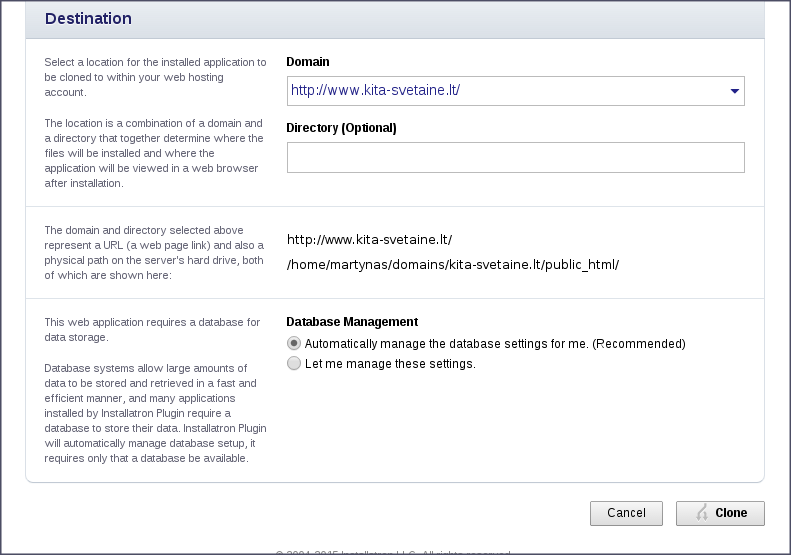This screenshot has height=555, width=791.
Task: Focus the Directory (Optional) input field
Action: coord(515,157)
